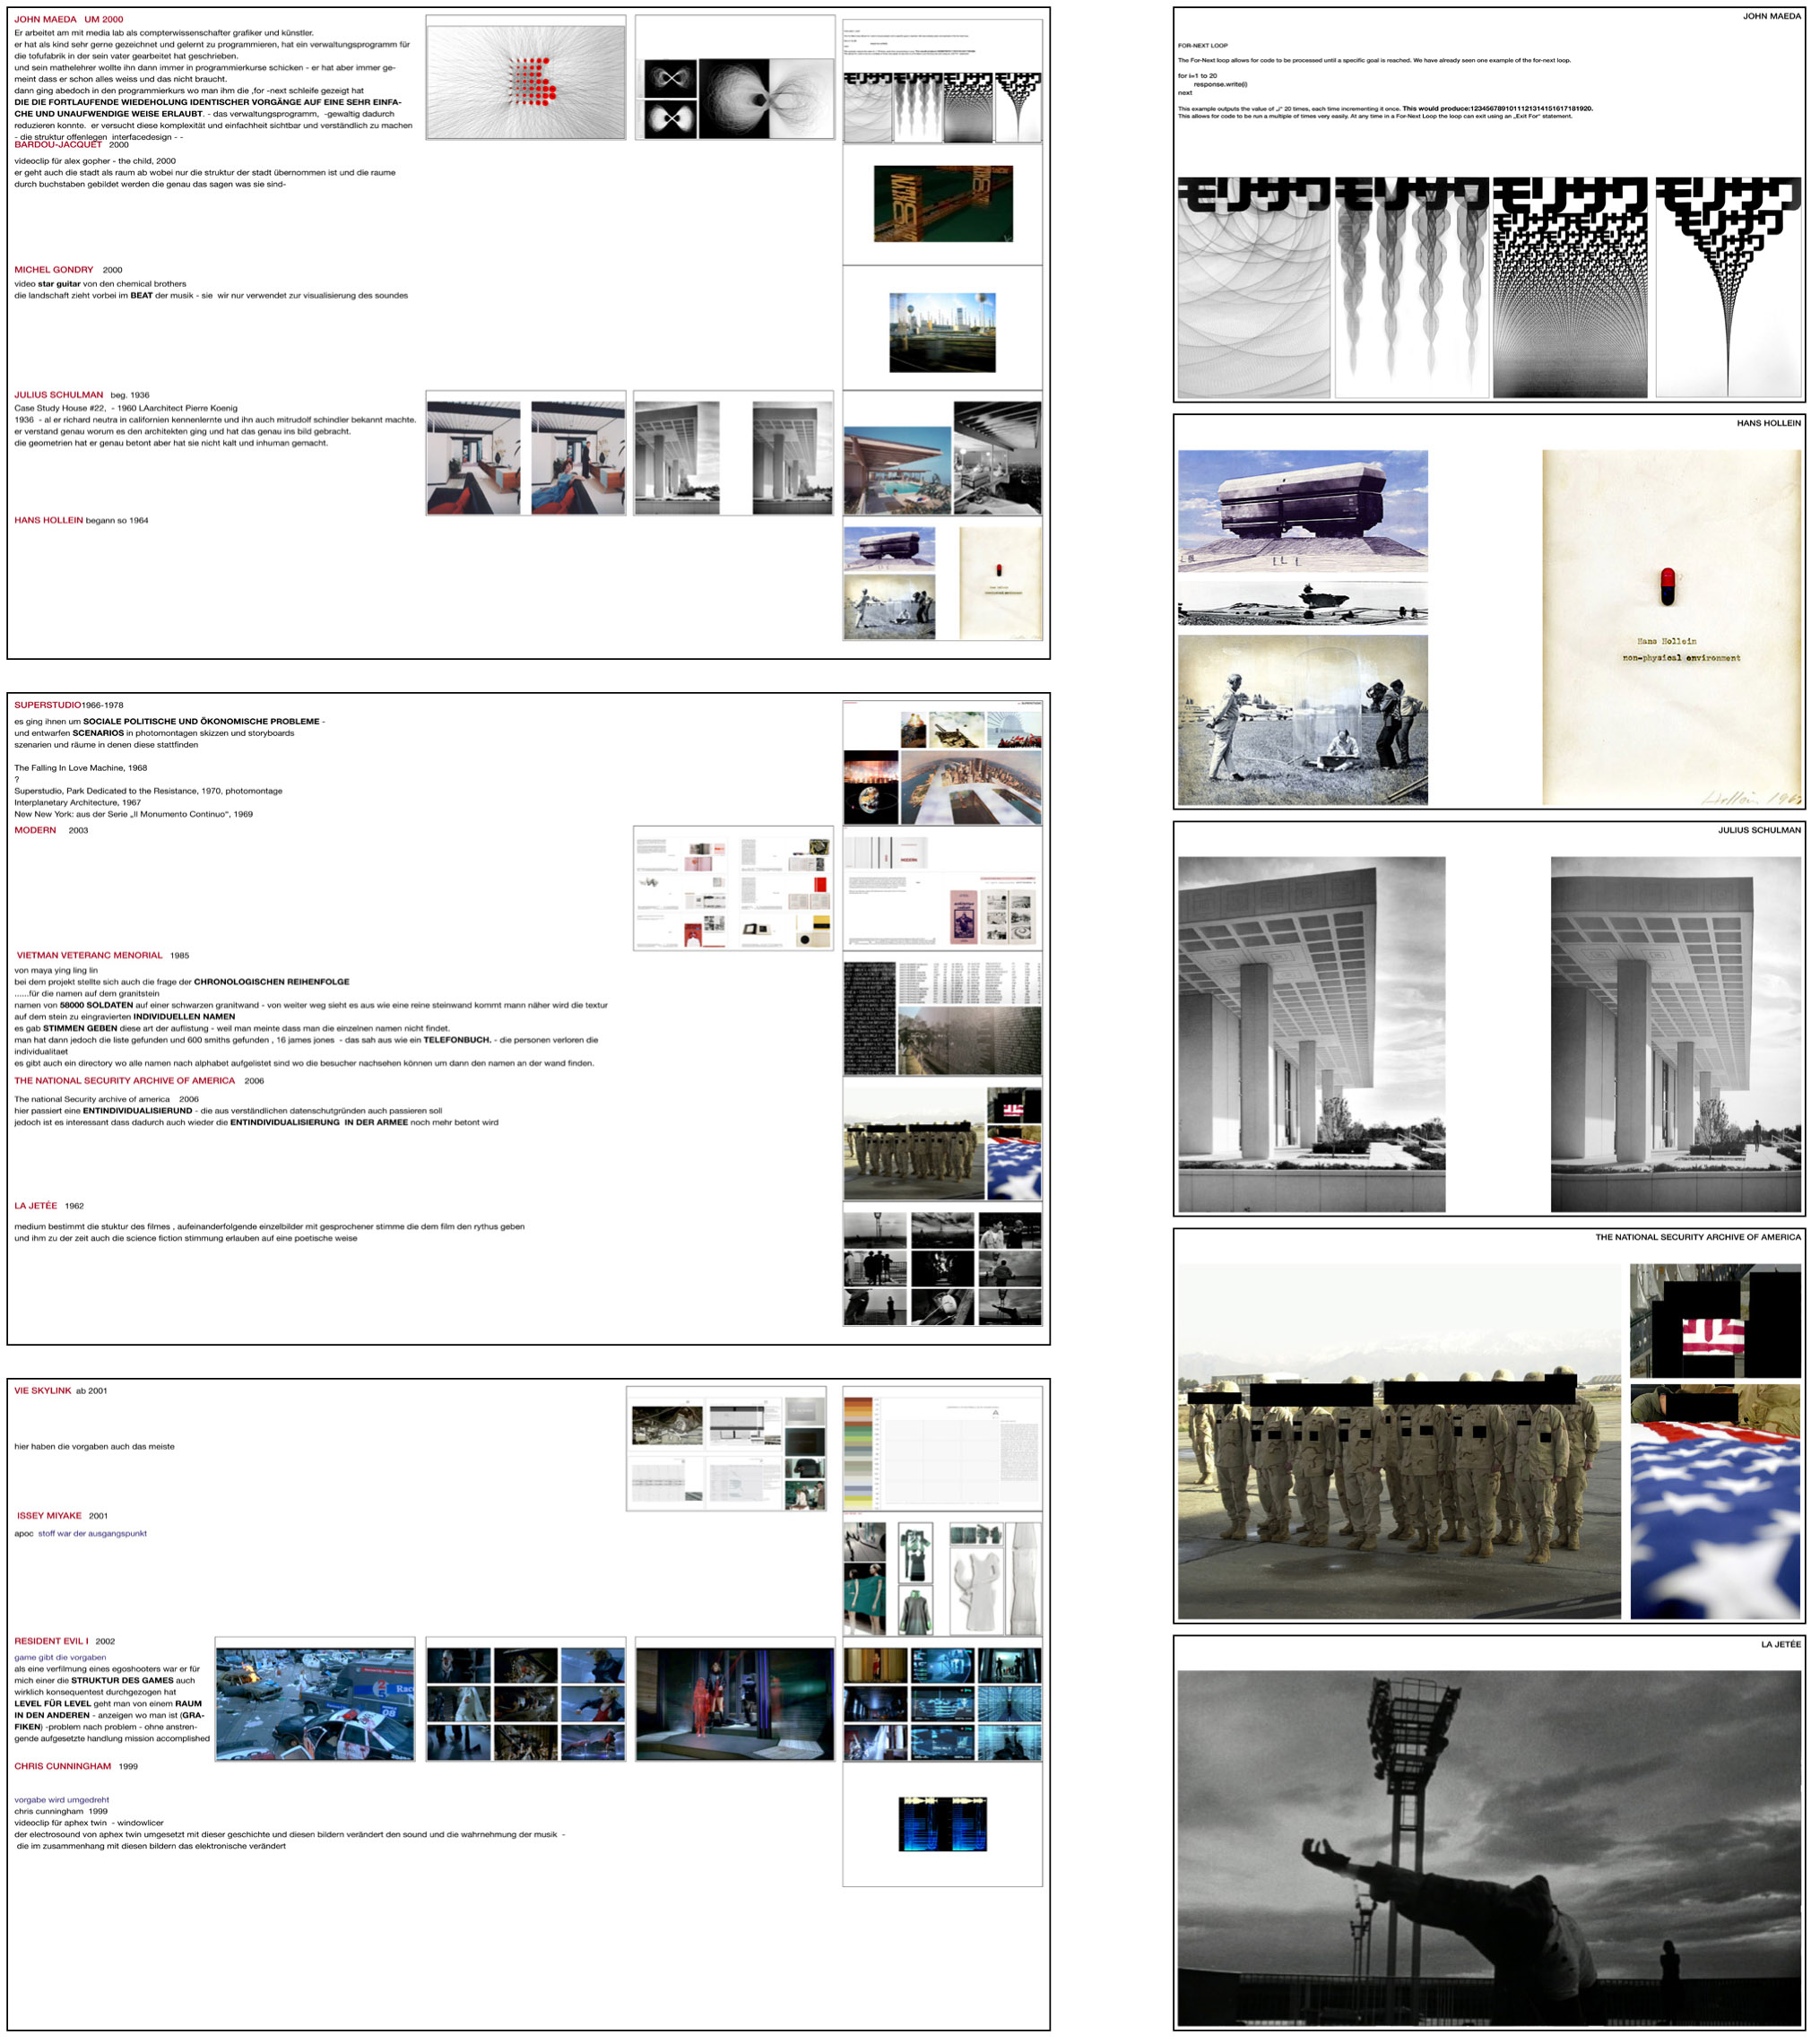Open the Resident Evil crashed police car image

[315, 1704]
